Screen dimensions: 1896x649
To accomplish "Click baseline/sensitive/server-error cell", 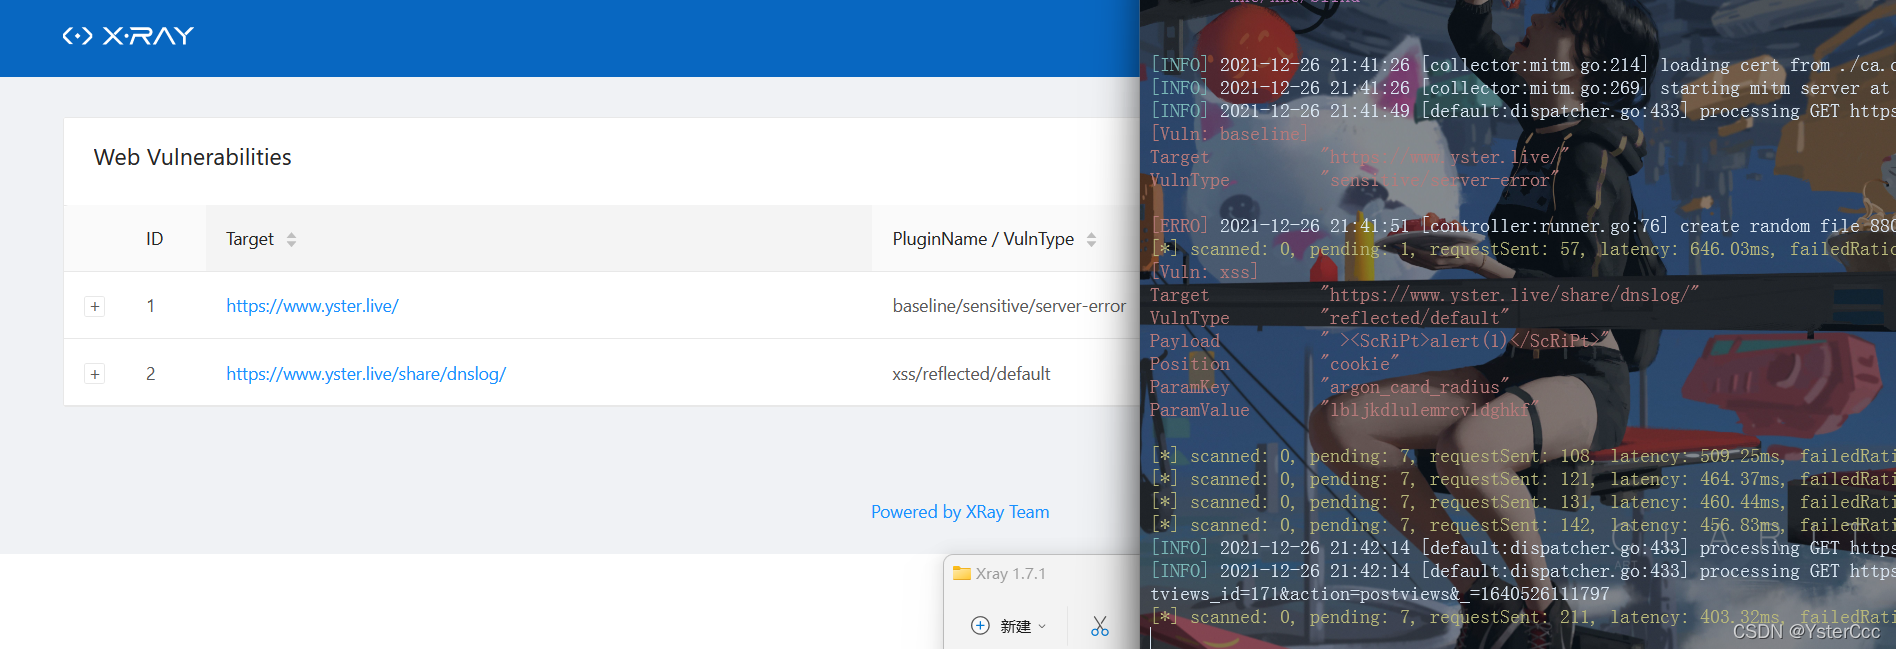I will pyautogui.click(x=1009, y=306).
